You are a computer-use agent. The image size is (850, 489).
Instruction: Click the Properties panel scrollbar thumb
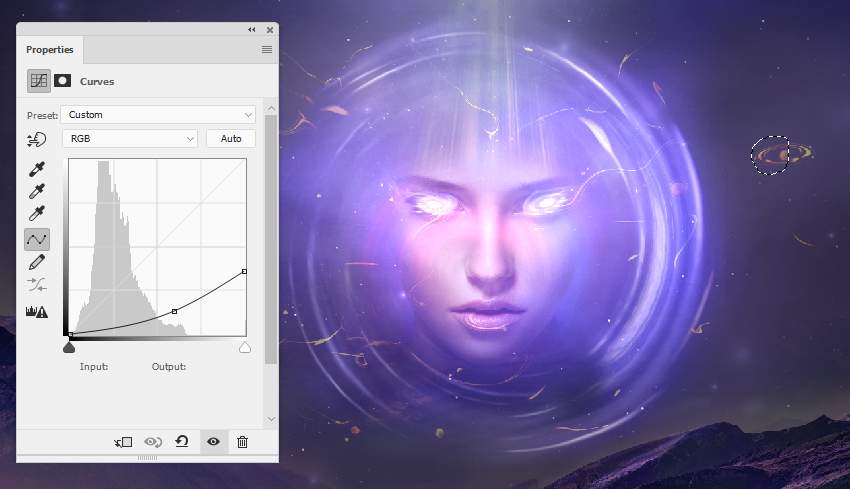coord(271,239)
